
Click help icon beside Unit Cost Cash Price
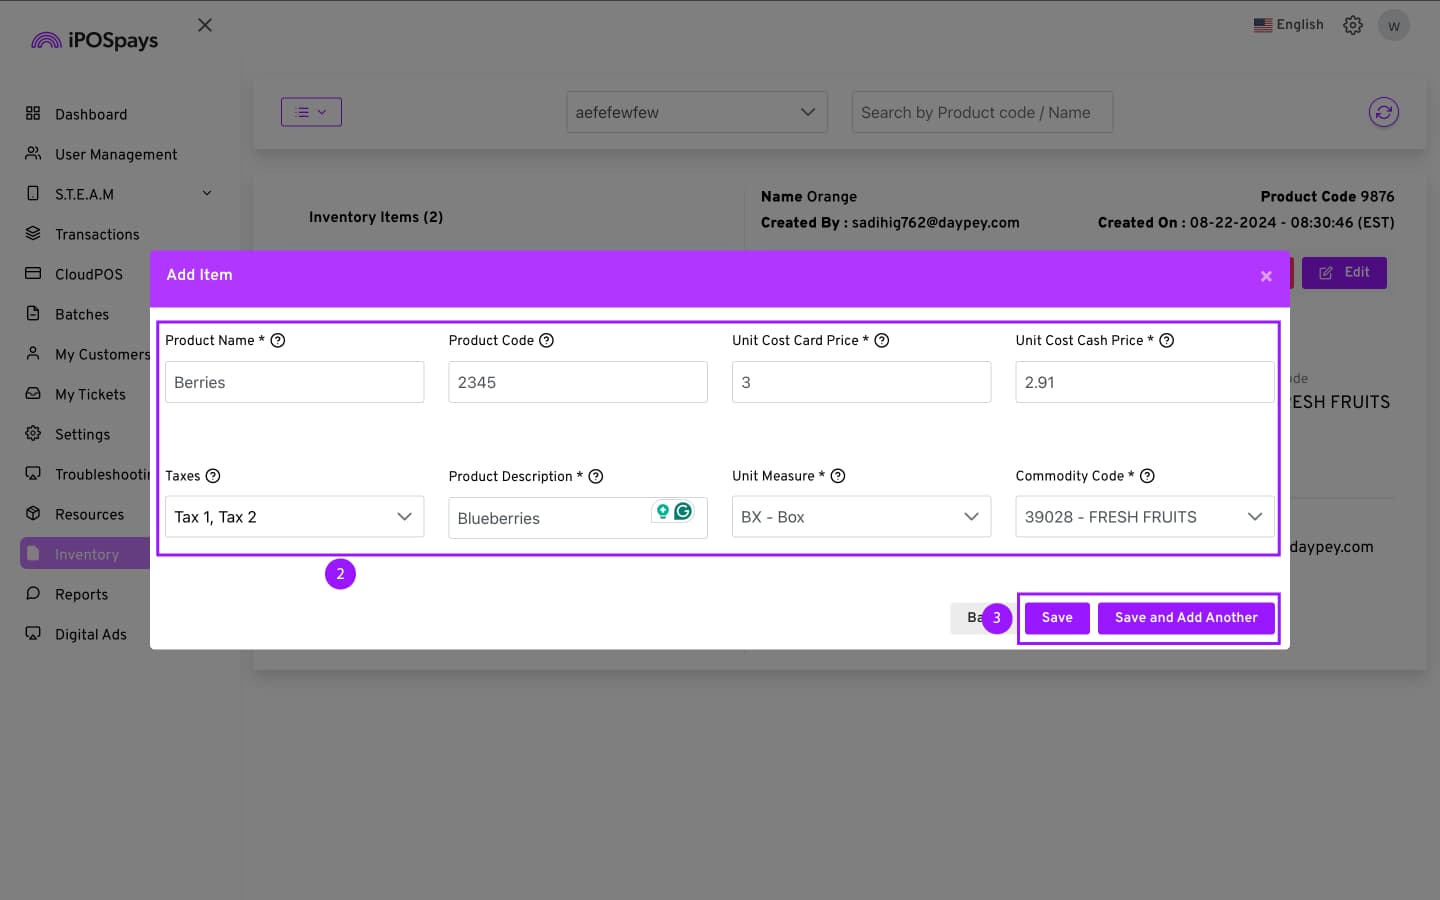point(1166,340)
